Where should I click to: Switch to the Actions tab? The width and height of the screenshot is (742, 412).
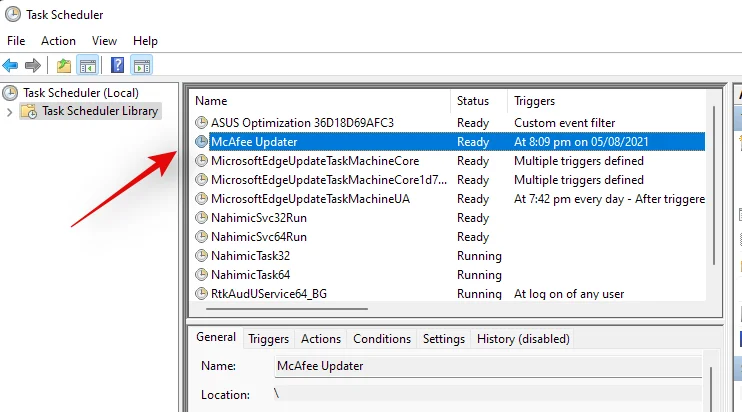point(321,339)
